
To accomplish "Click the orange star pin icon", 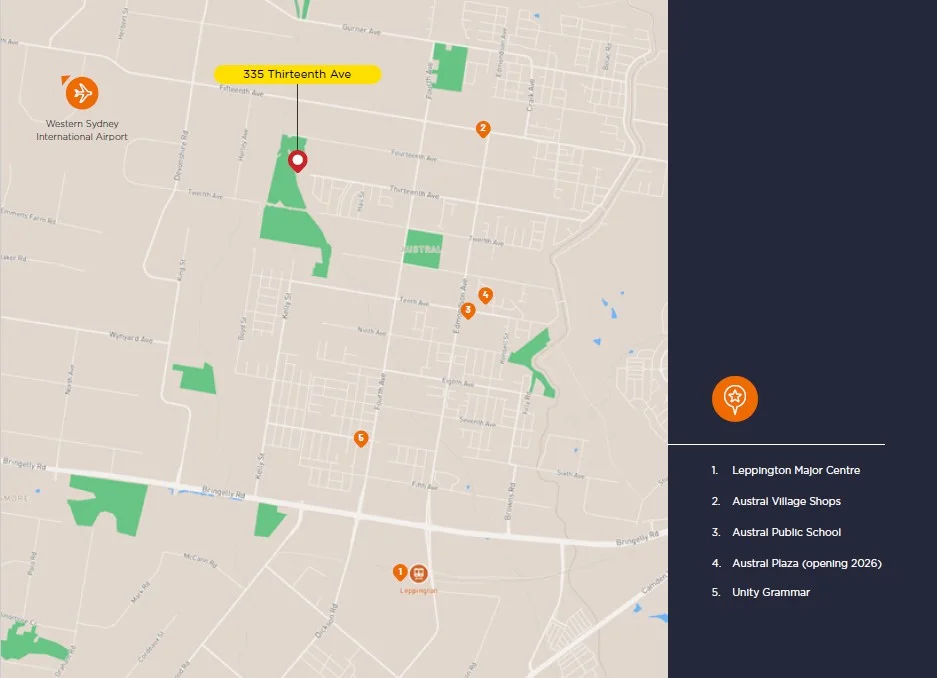I will (735, 398).
